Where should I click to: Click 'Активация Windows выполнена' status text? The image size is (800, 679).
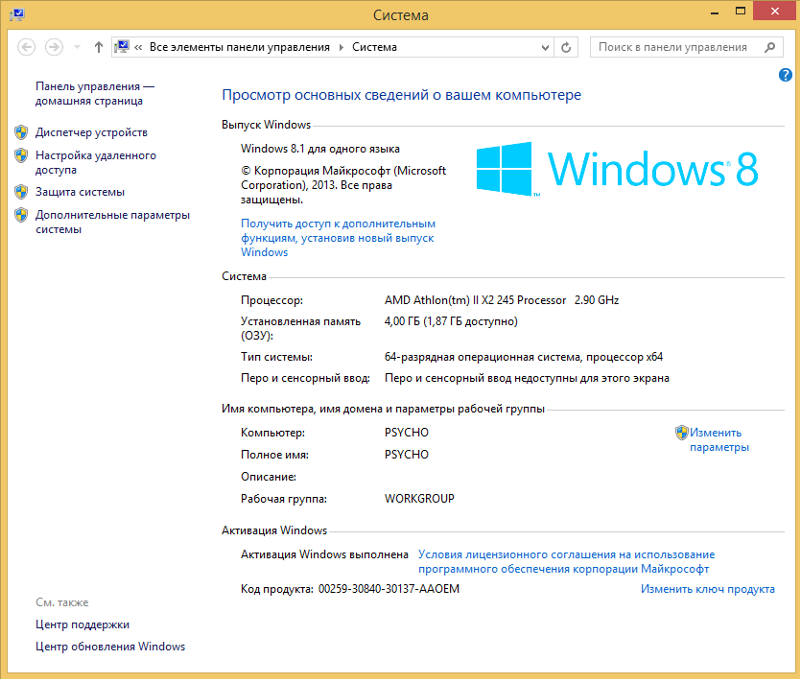click(x=324, y=555)
